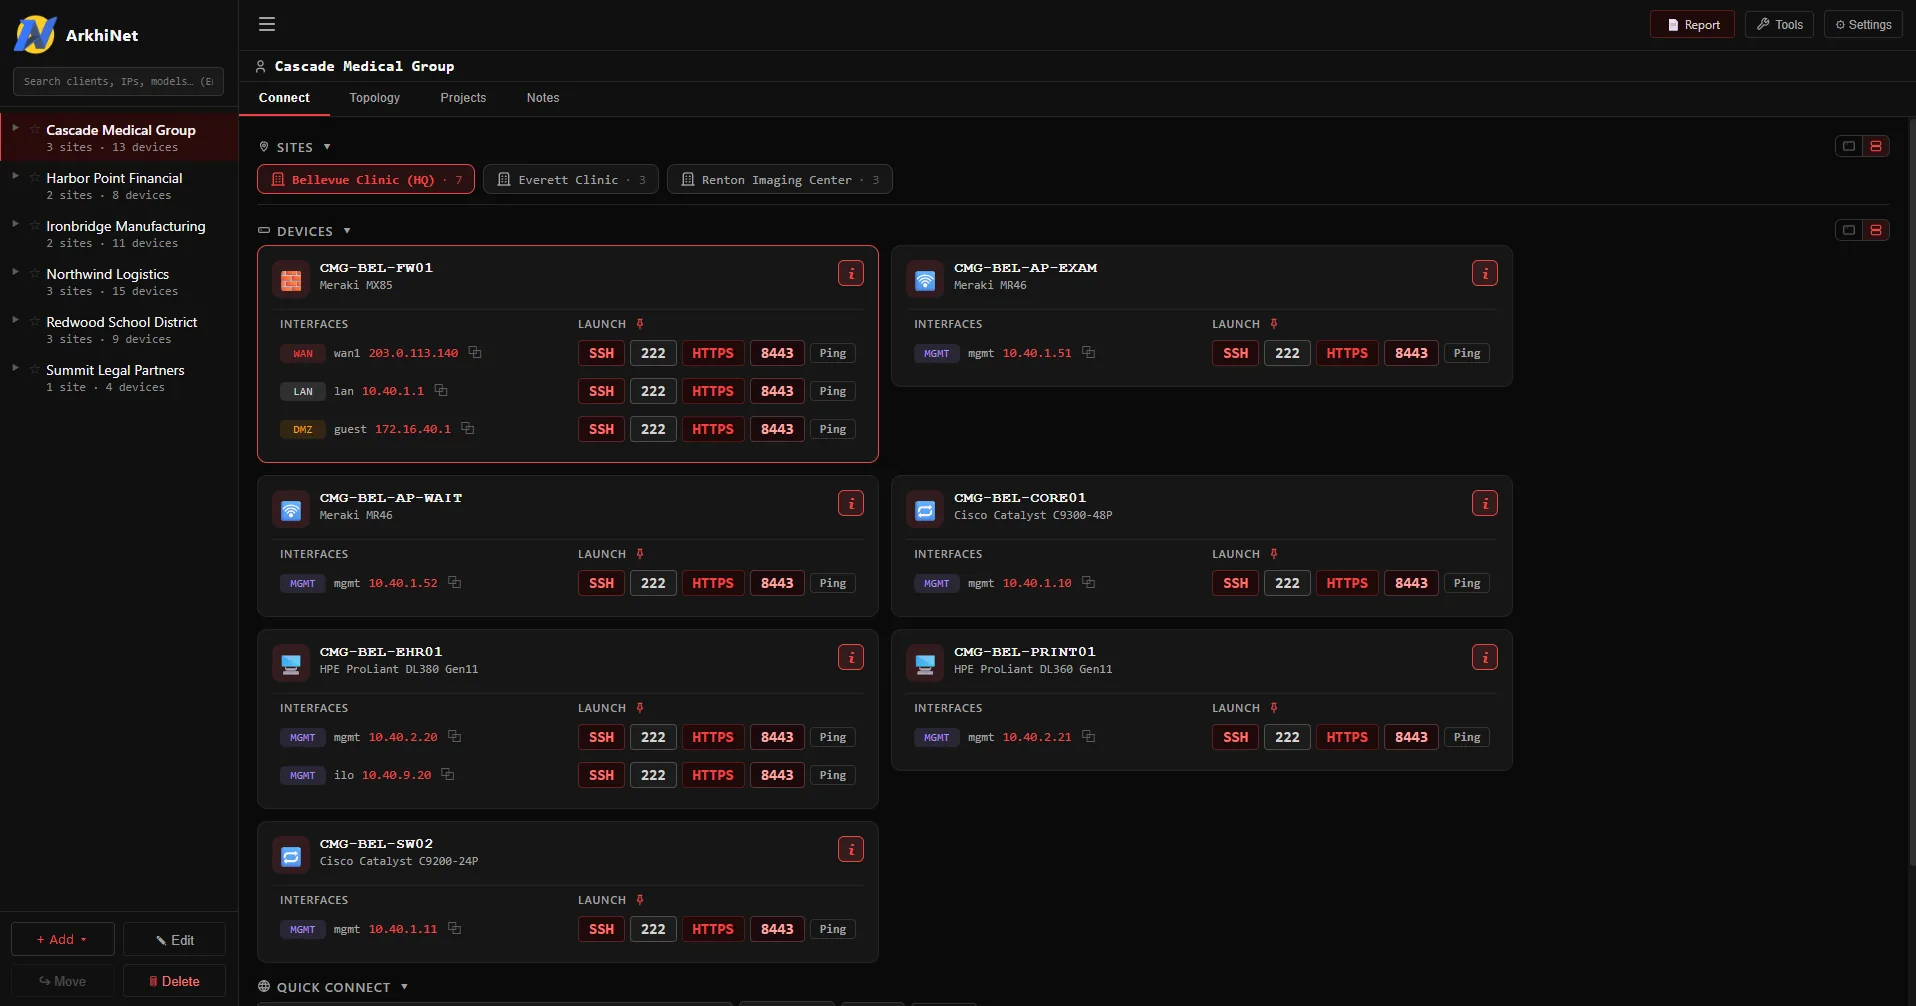Click the launch pin on CMG-BEL-FW01
1916x1006 pixels.
pyautogui.click(x=640, y=324)
